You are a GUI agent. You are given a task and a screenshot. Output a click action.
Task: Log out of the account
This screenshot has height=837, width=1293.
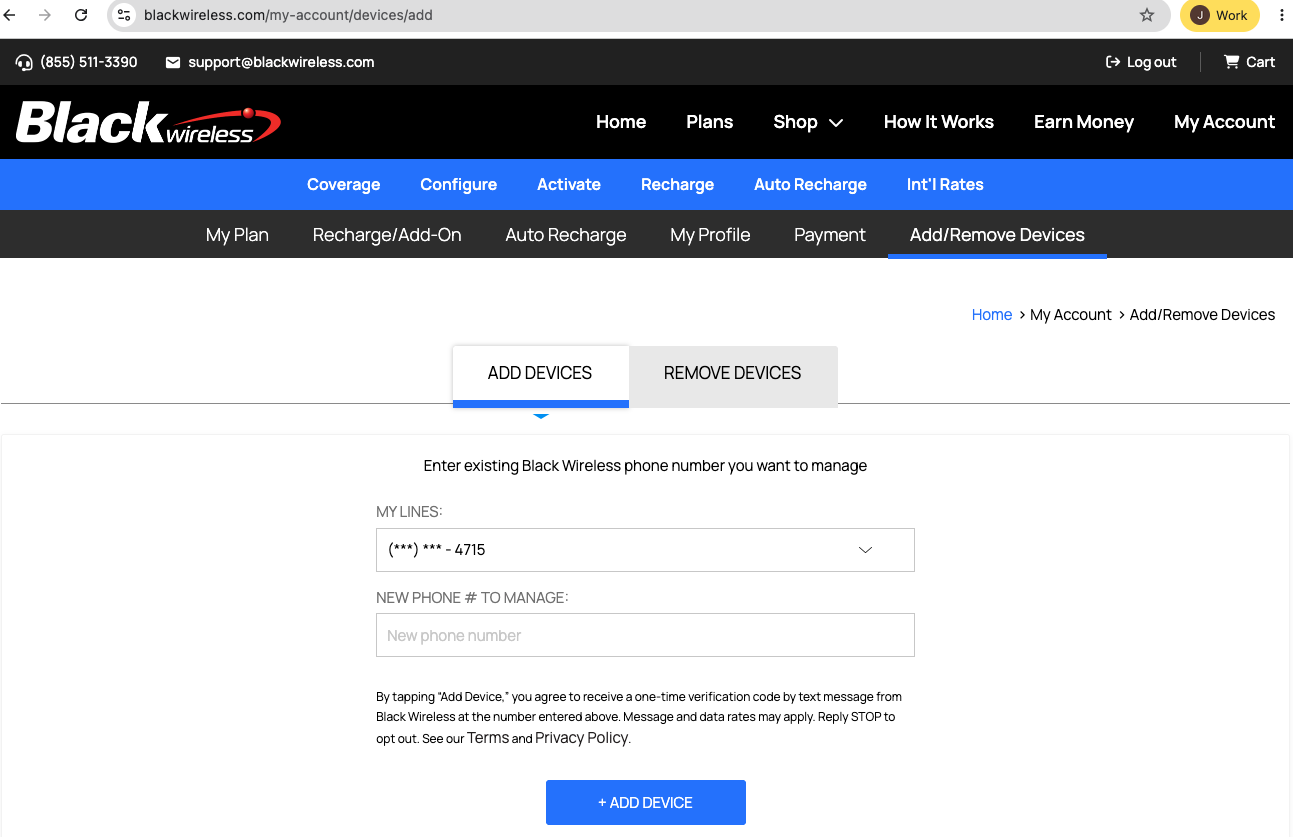coord(1151,62)
